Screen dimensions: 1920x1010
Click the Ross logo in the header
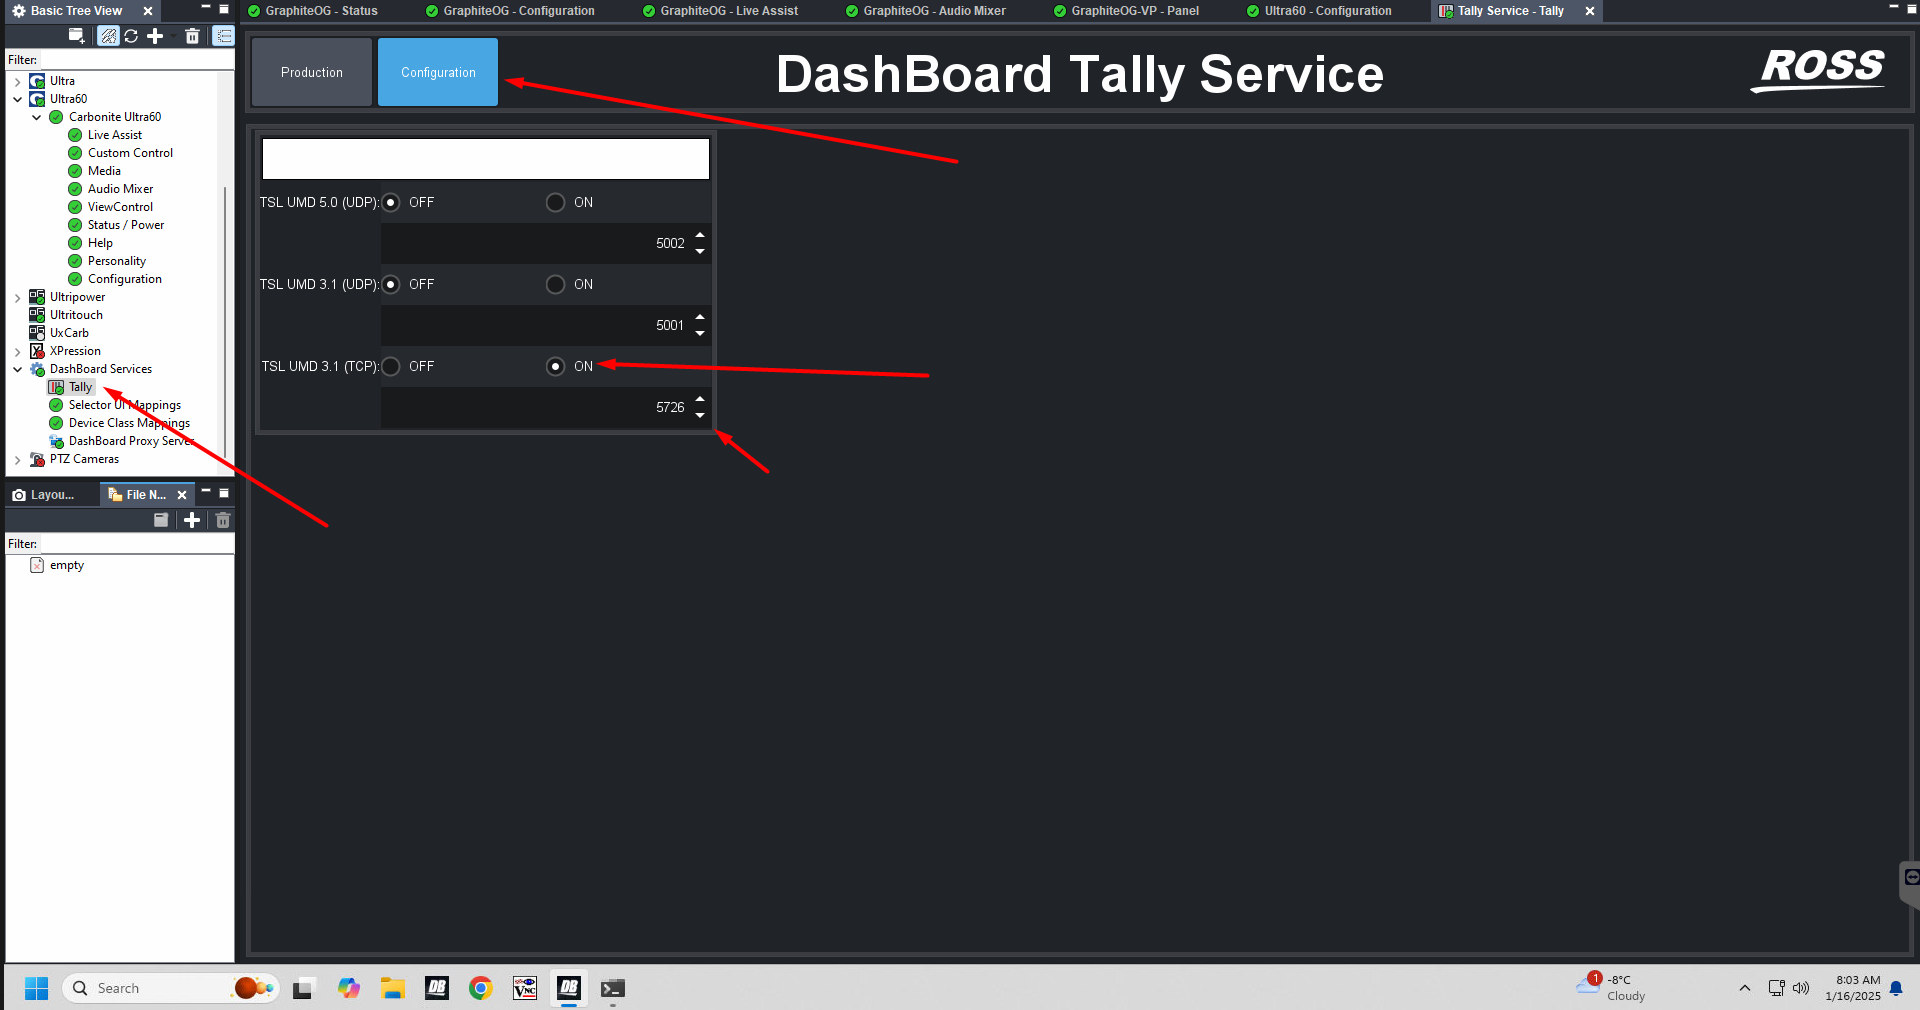(x=1820, y=70)
